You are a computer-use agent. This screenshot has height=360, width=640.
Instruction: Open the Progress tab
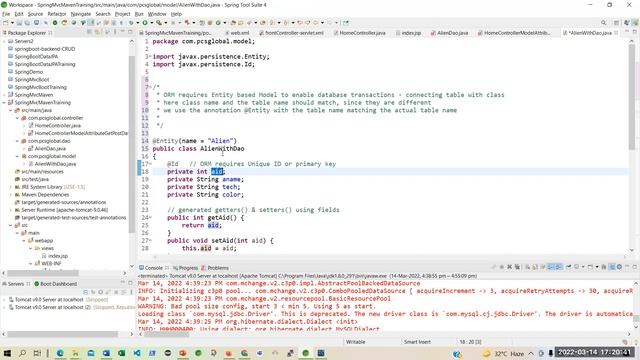pyautogui.click(x=185, y=268)
